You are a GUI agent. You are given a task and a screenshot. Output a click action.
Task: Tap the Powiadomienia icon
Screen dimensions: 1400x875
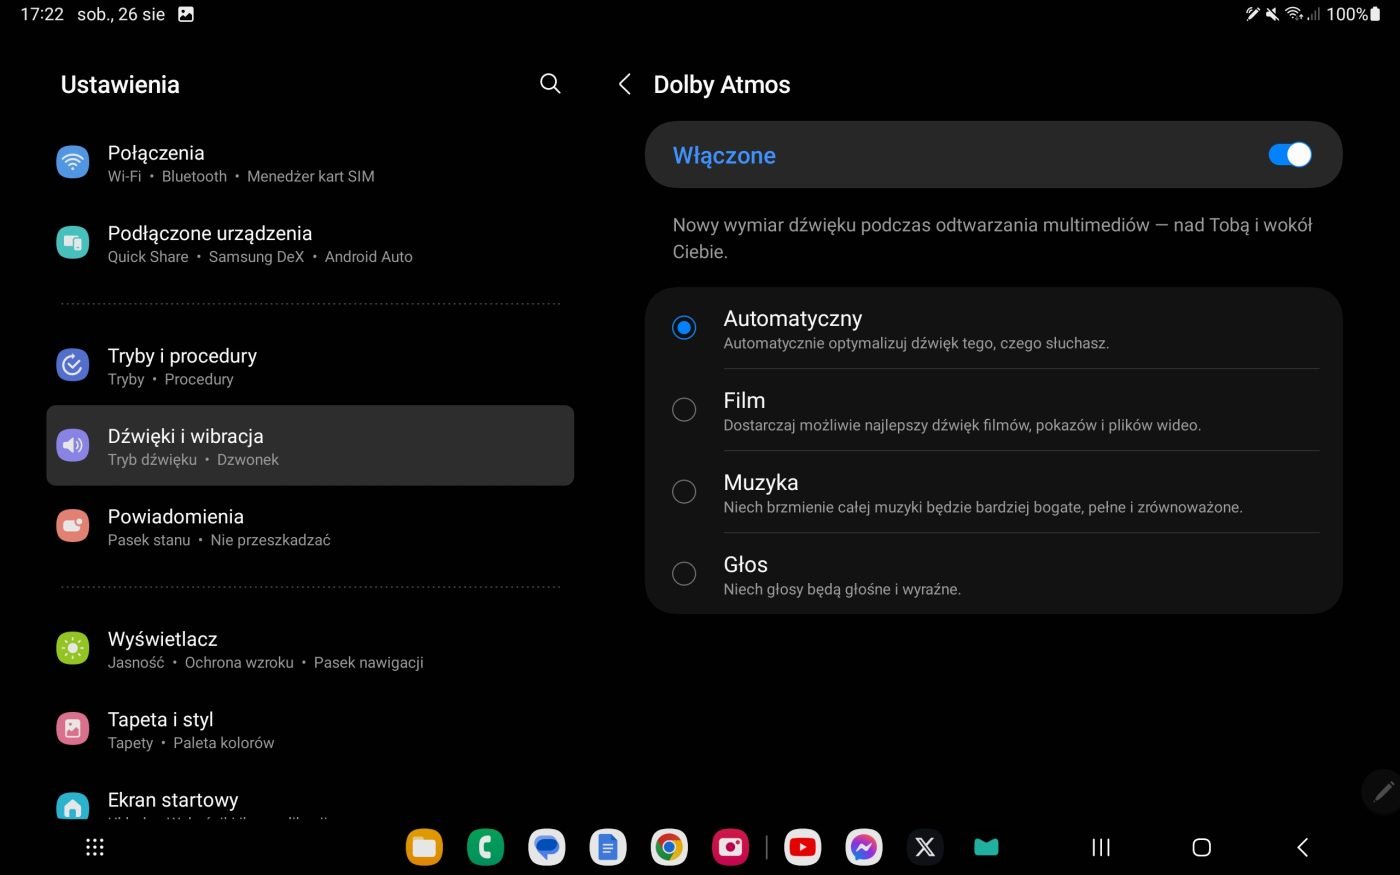[73, 526]
